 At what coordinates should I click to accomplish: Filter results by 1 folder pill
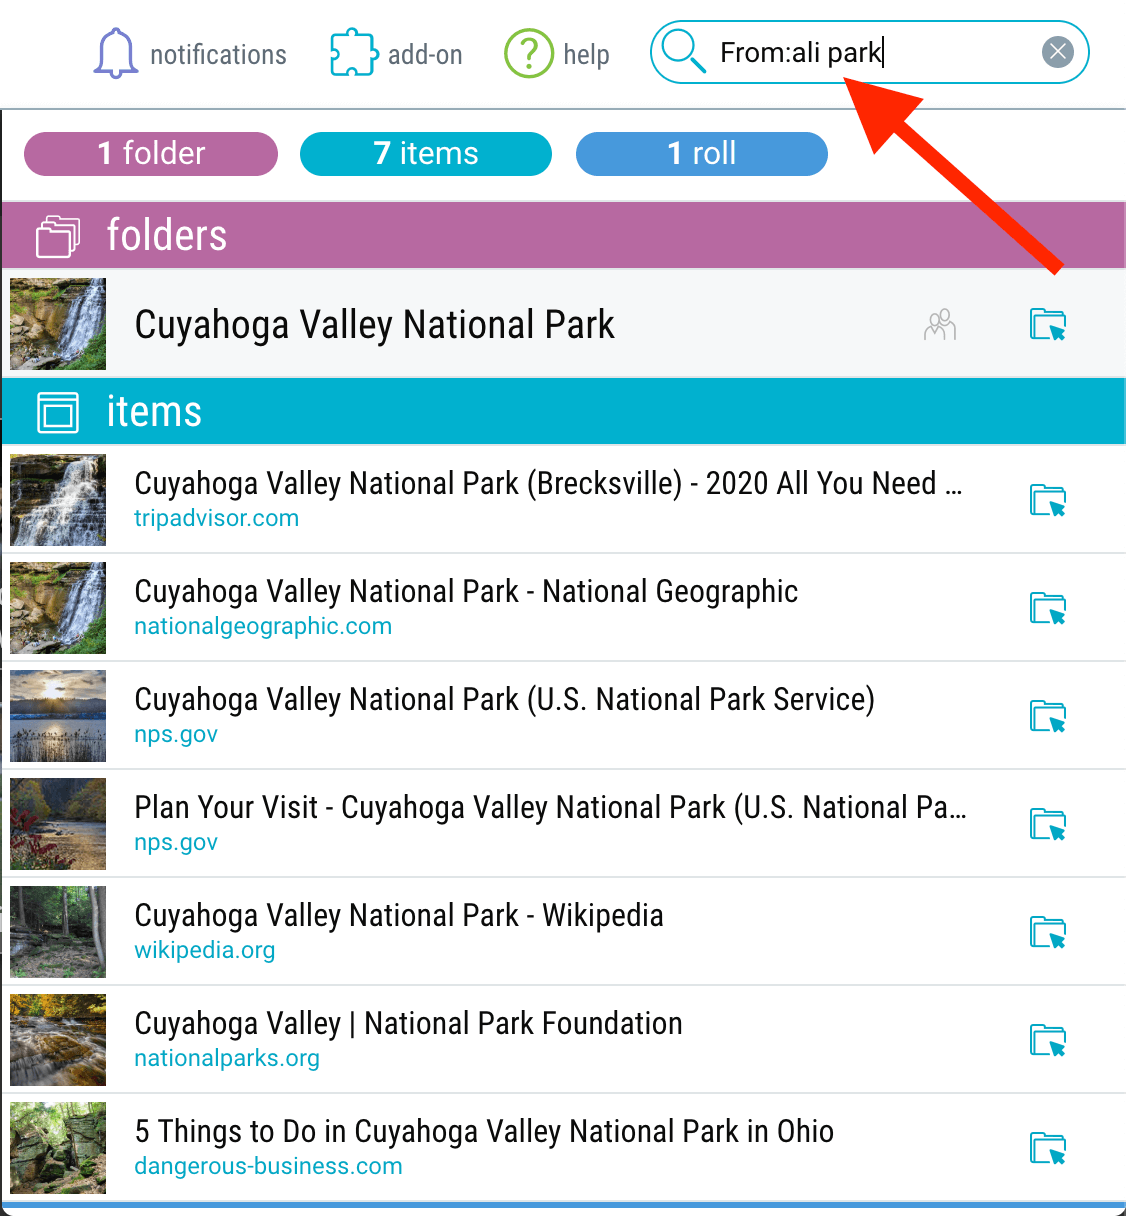pyautogui.click(x=151, y=154)
